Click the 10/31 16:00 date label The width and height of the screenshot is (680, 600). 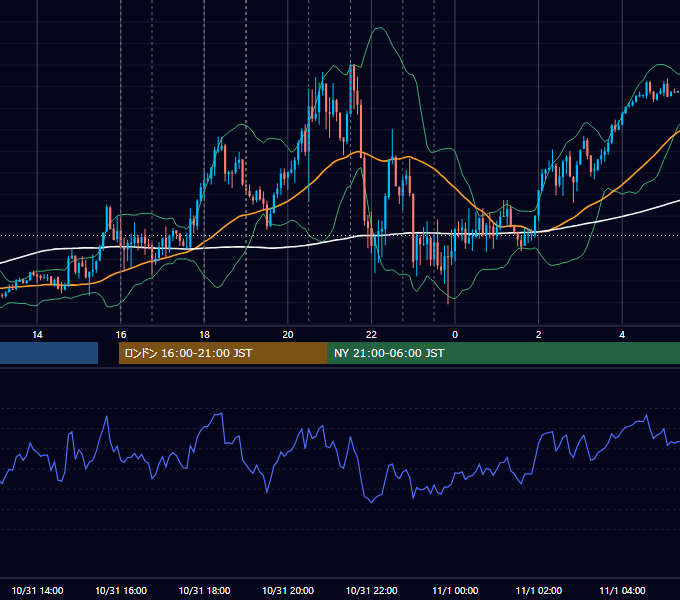(121, 590)
